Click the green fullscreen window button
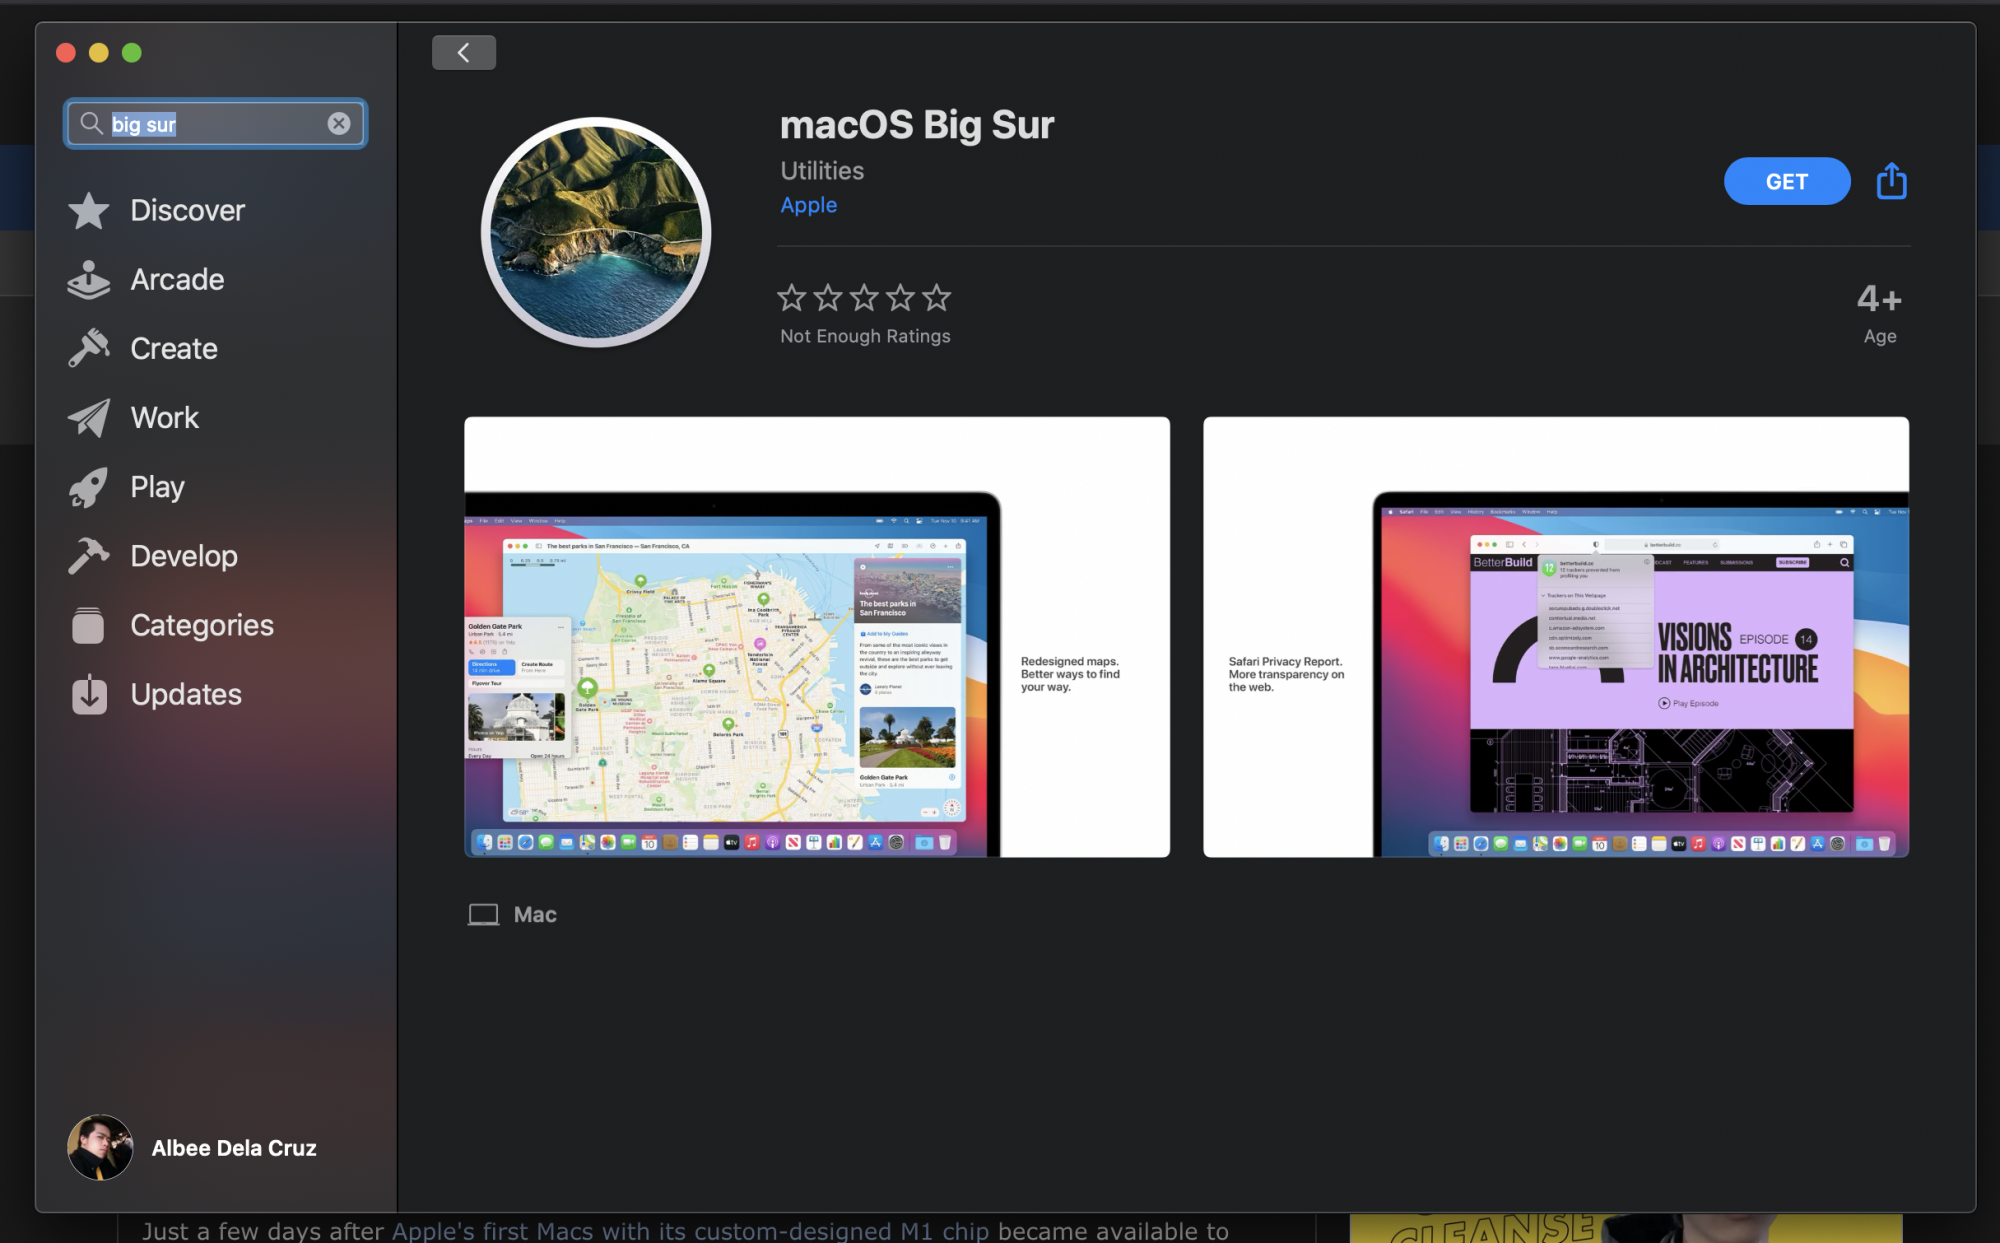The image size is (2000, 1243). pyautogui.click(x=132, y=53)
